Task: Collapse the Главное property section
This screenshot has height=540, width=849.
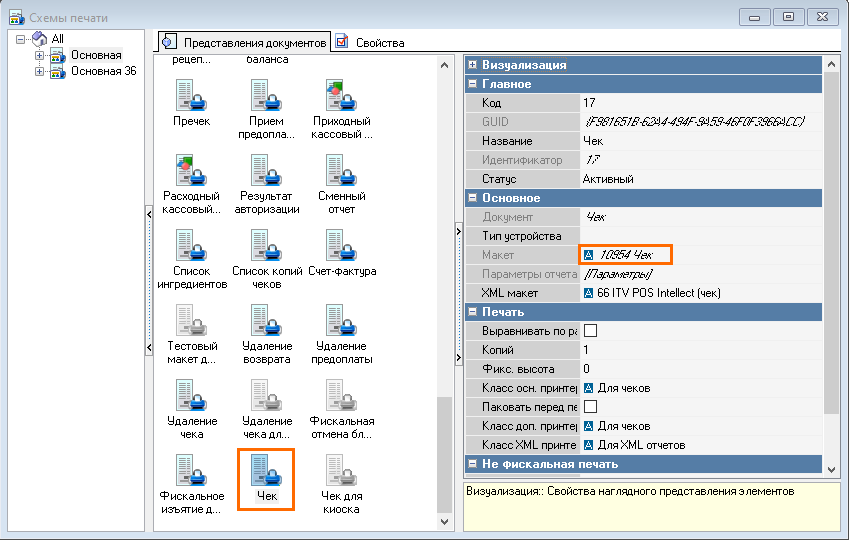Action: coord(472,84)
